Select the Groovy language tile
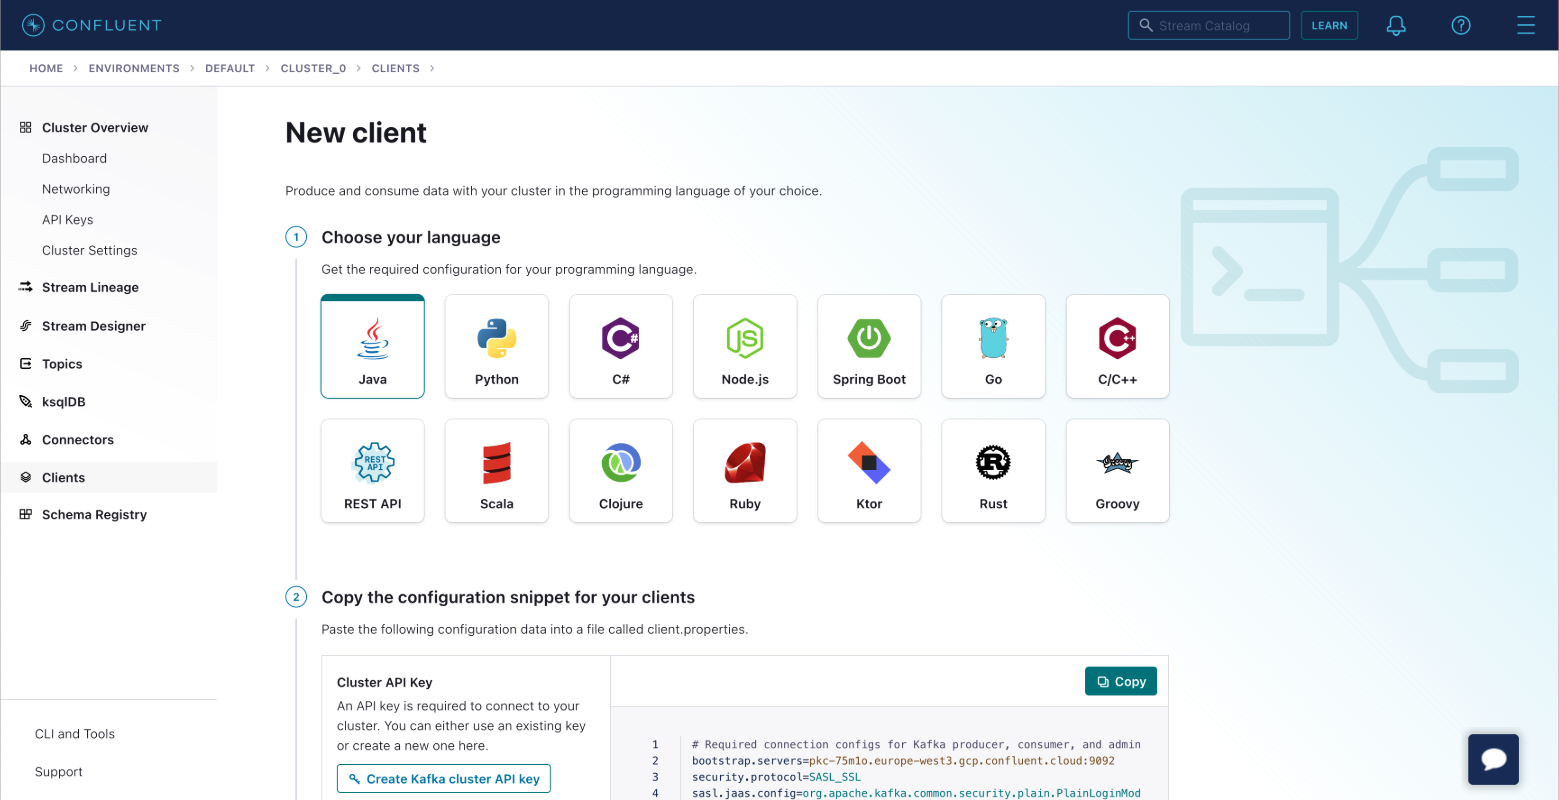 tap(1117, 470)
